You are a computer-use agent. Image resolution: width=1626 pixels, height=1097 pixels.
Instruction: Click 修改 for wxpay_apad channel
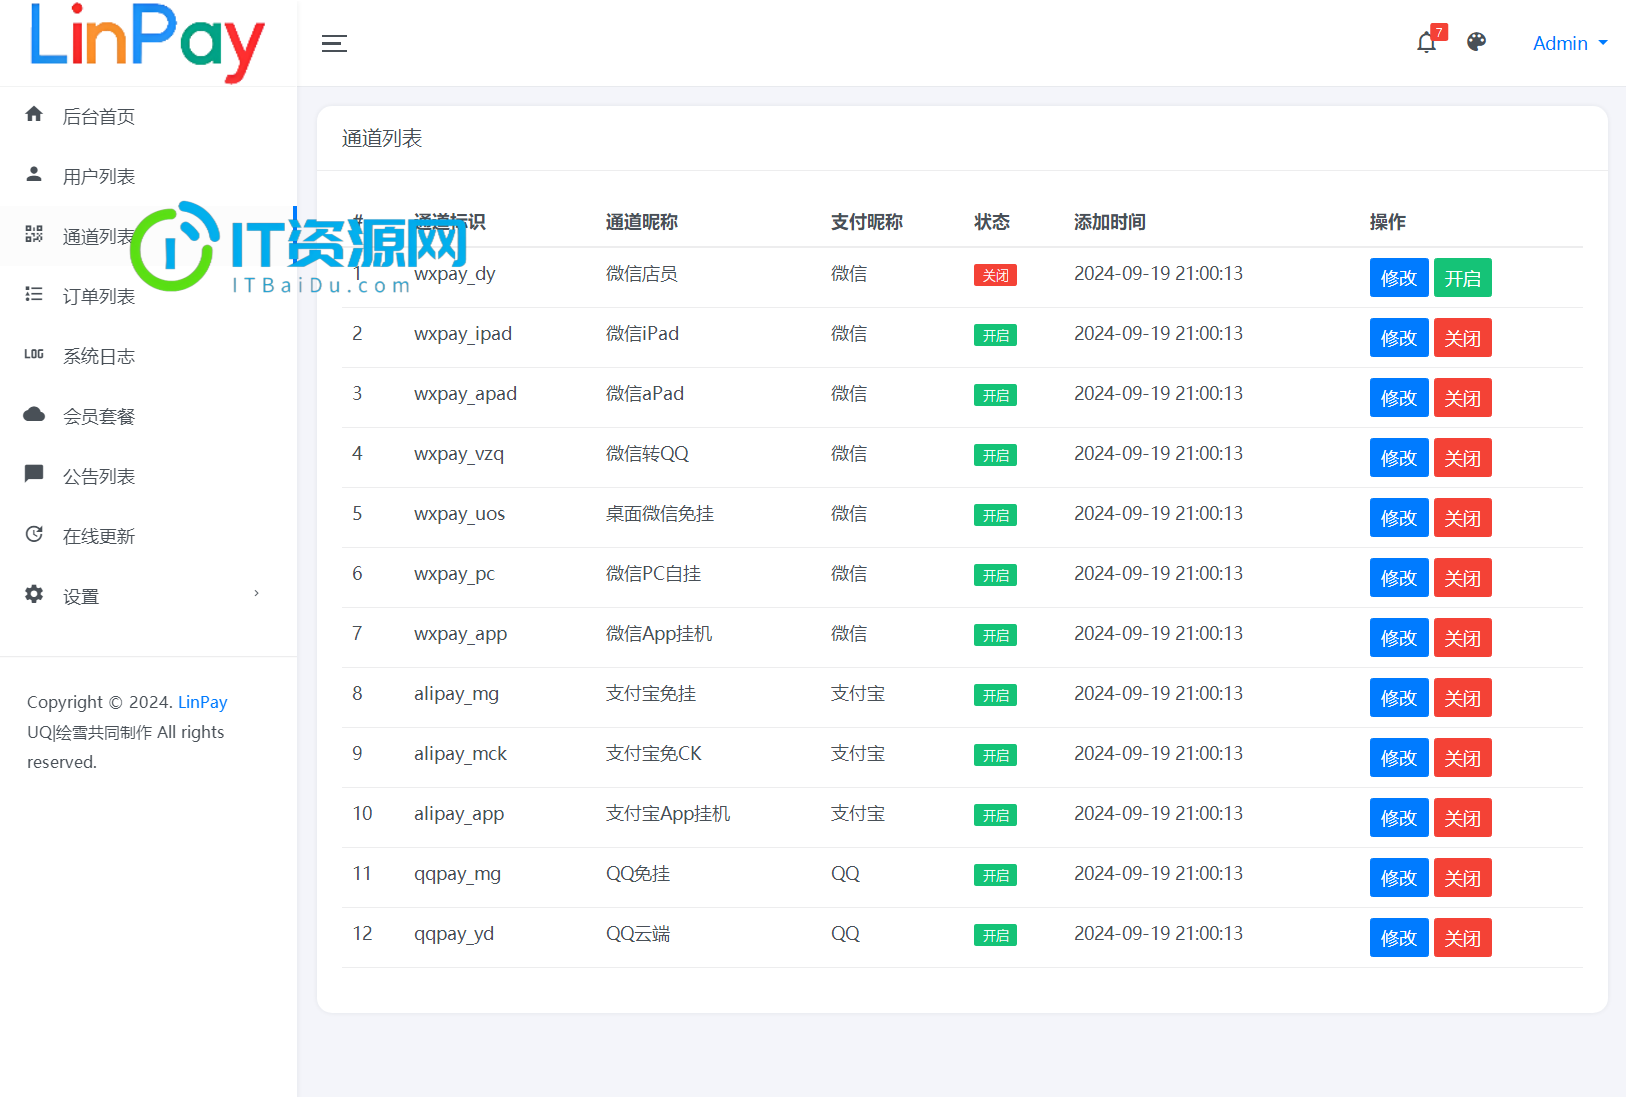[1399, 398]
